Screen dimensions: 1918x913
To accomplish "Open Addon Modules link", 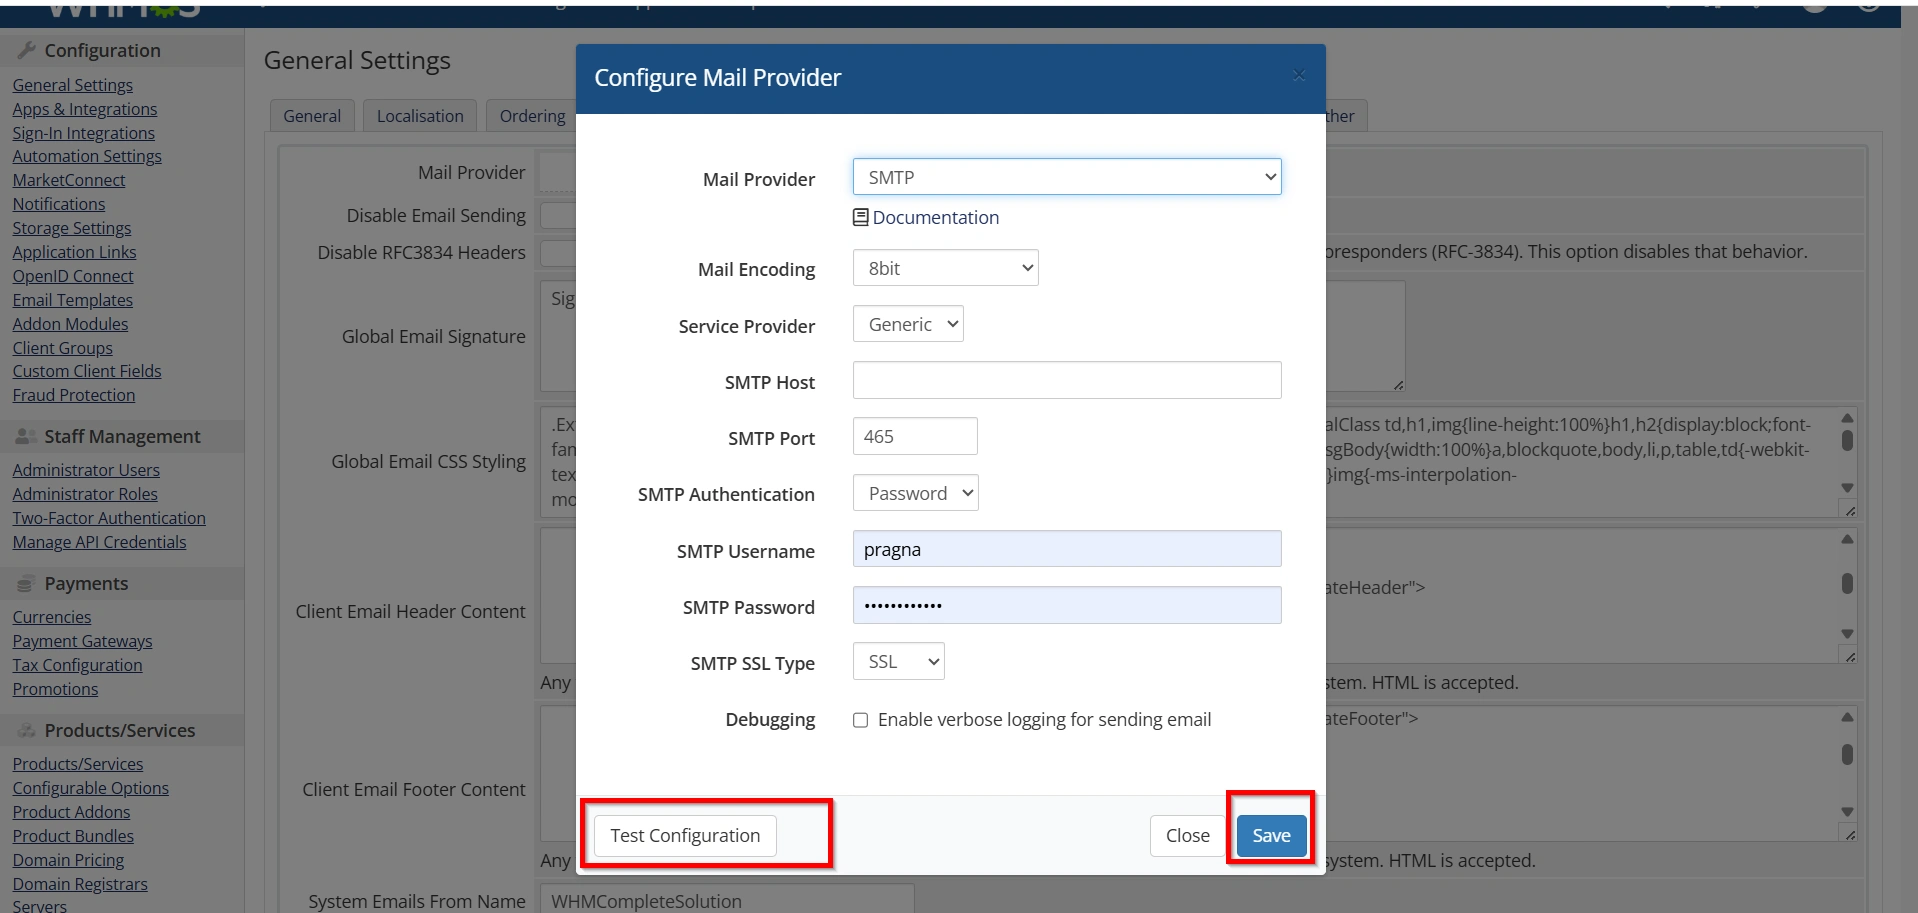I will coord(70,324).
